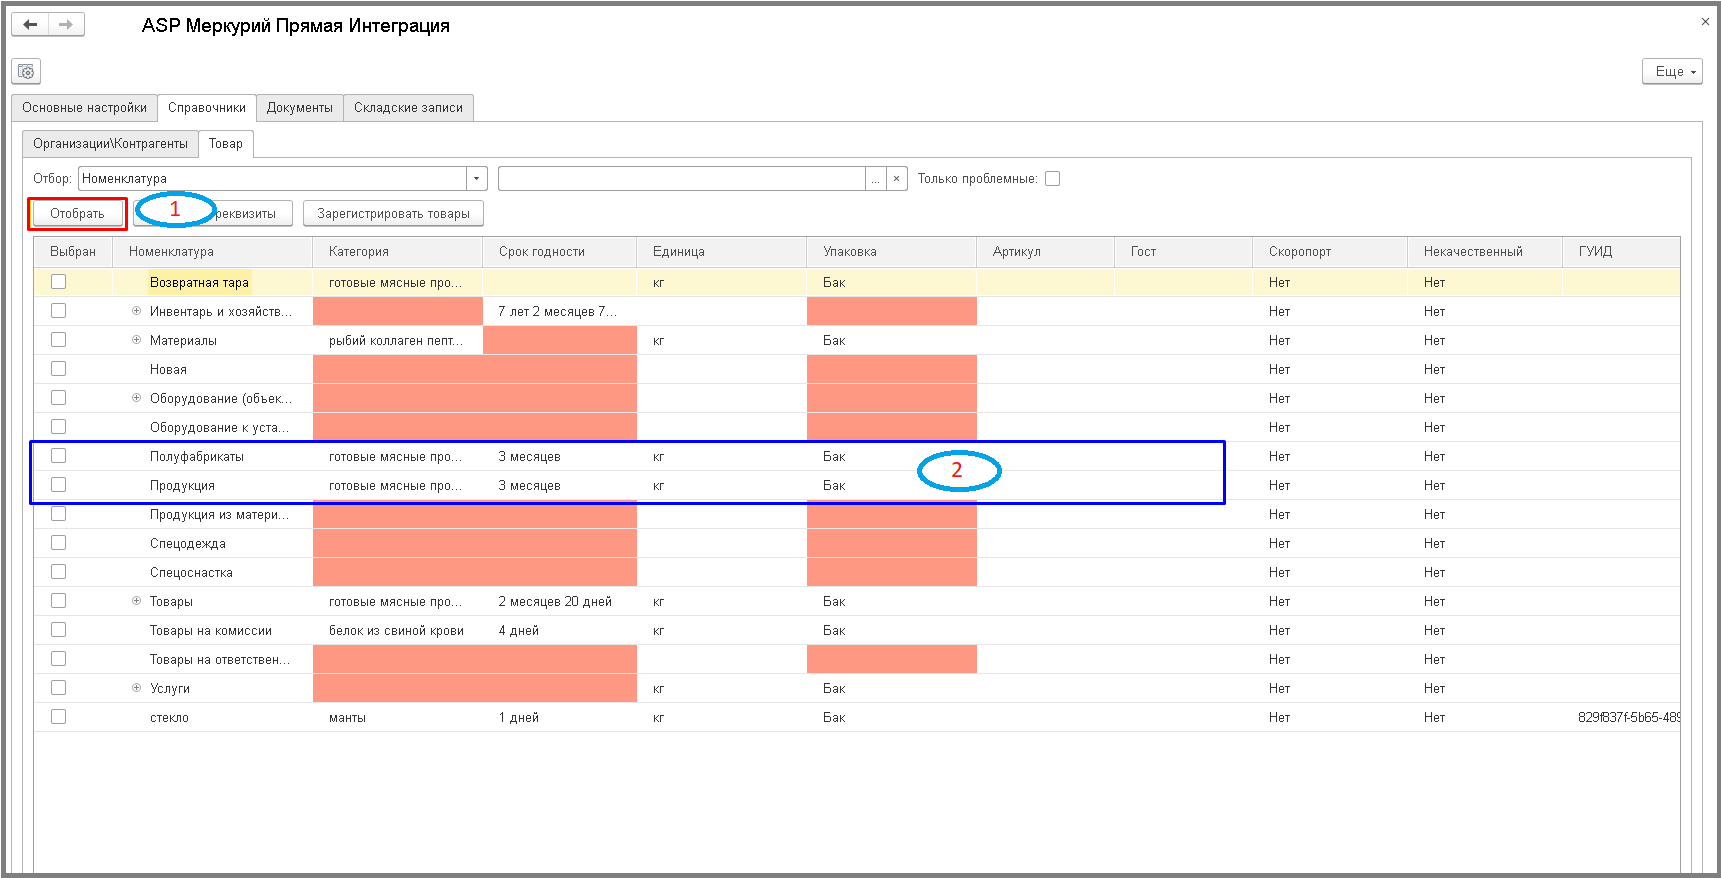Expand Инвентарь и хозяйств... group
1721x878 pixels.
tap(136, 311)
